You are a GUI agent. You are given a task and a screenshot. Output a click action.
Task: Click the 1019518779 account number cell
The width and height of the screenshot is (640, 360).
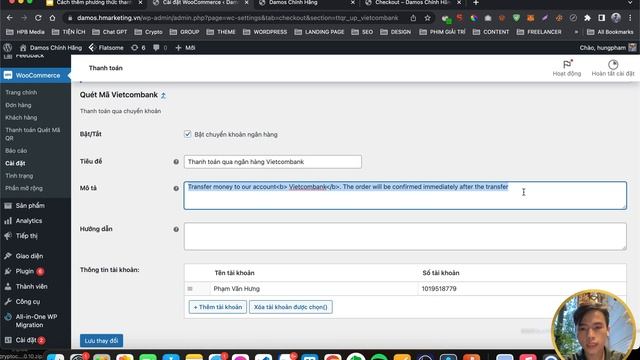522,289
